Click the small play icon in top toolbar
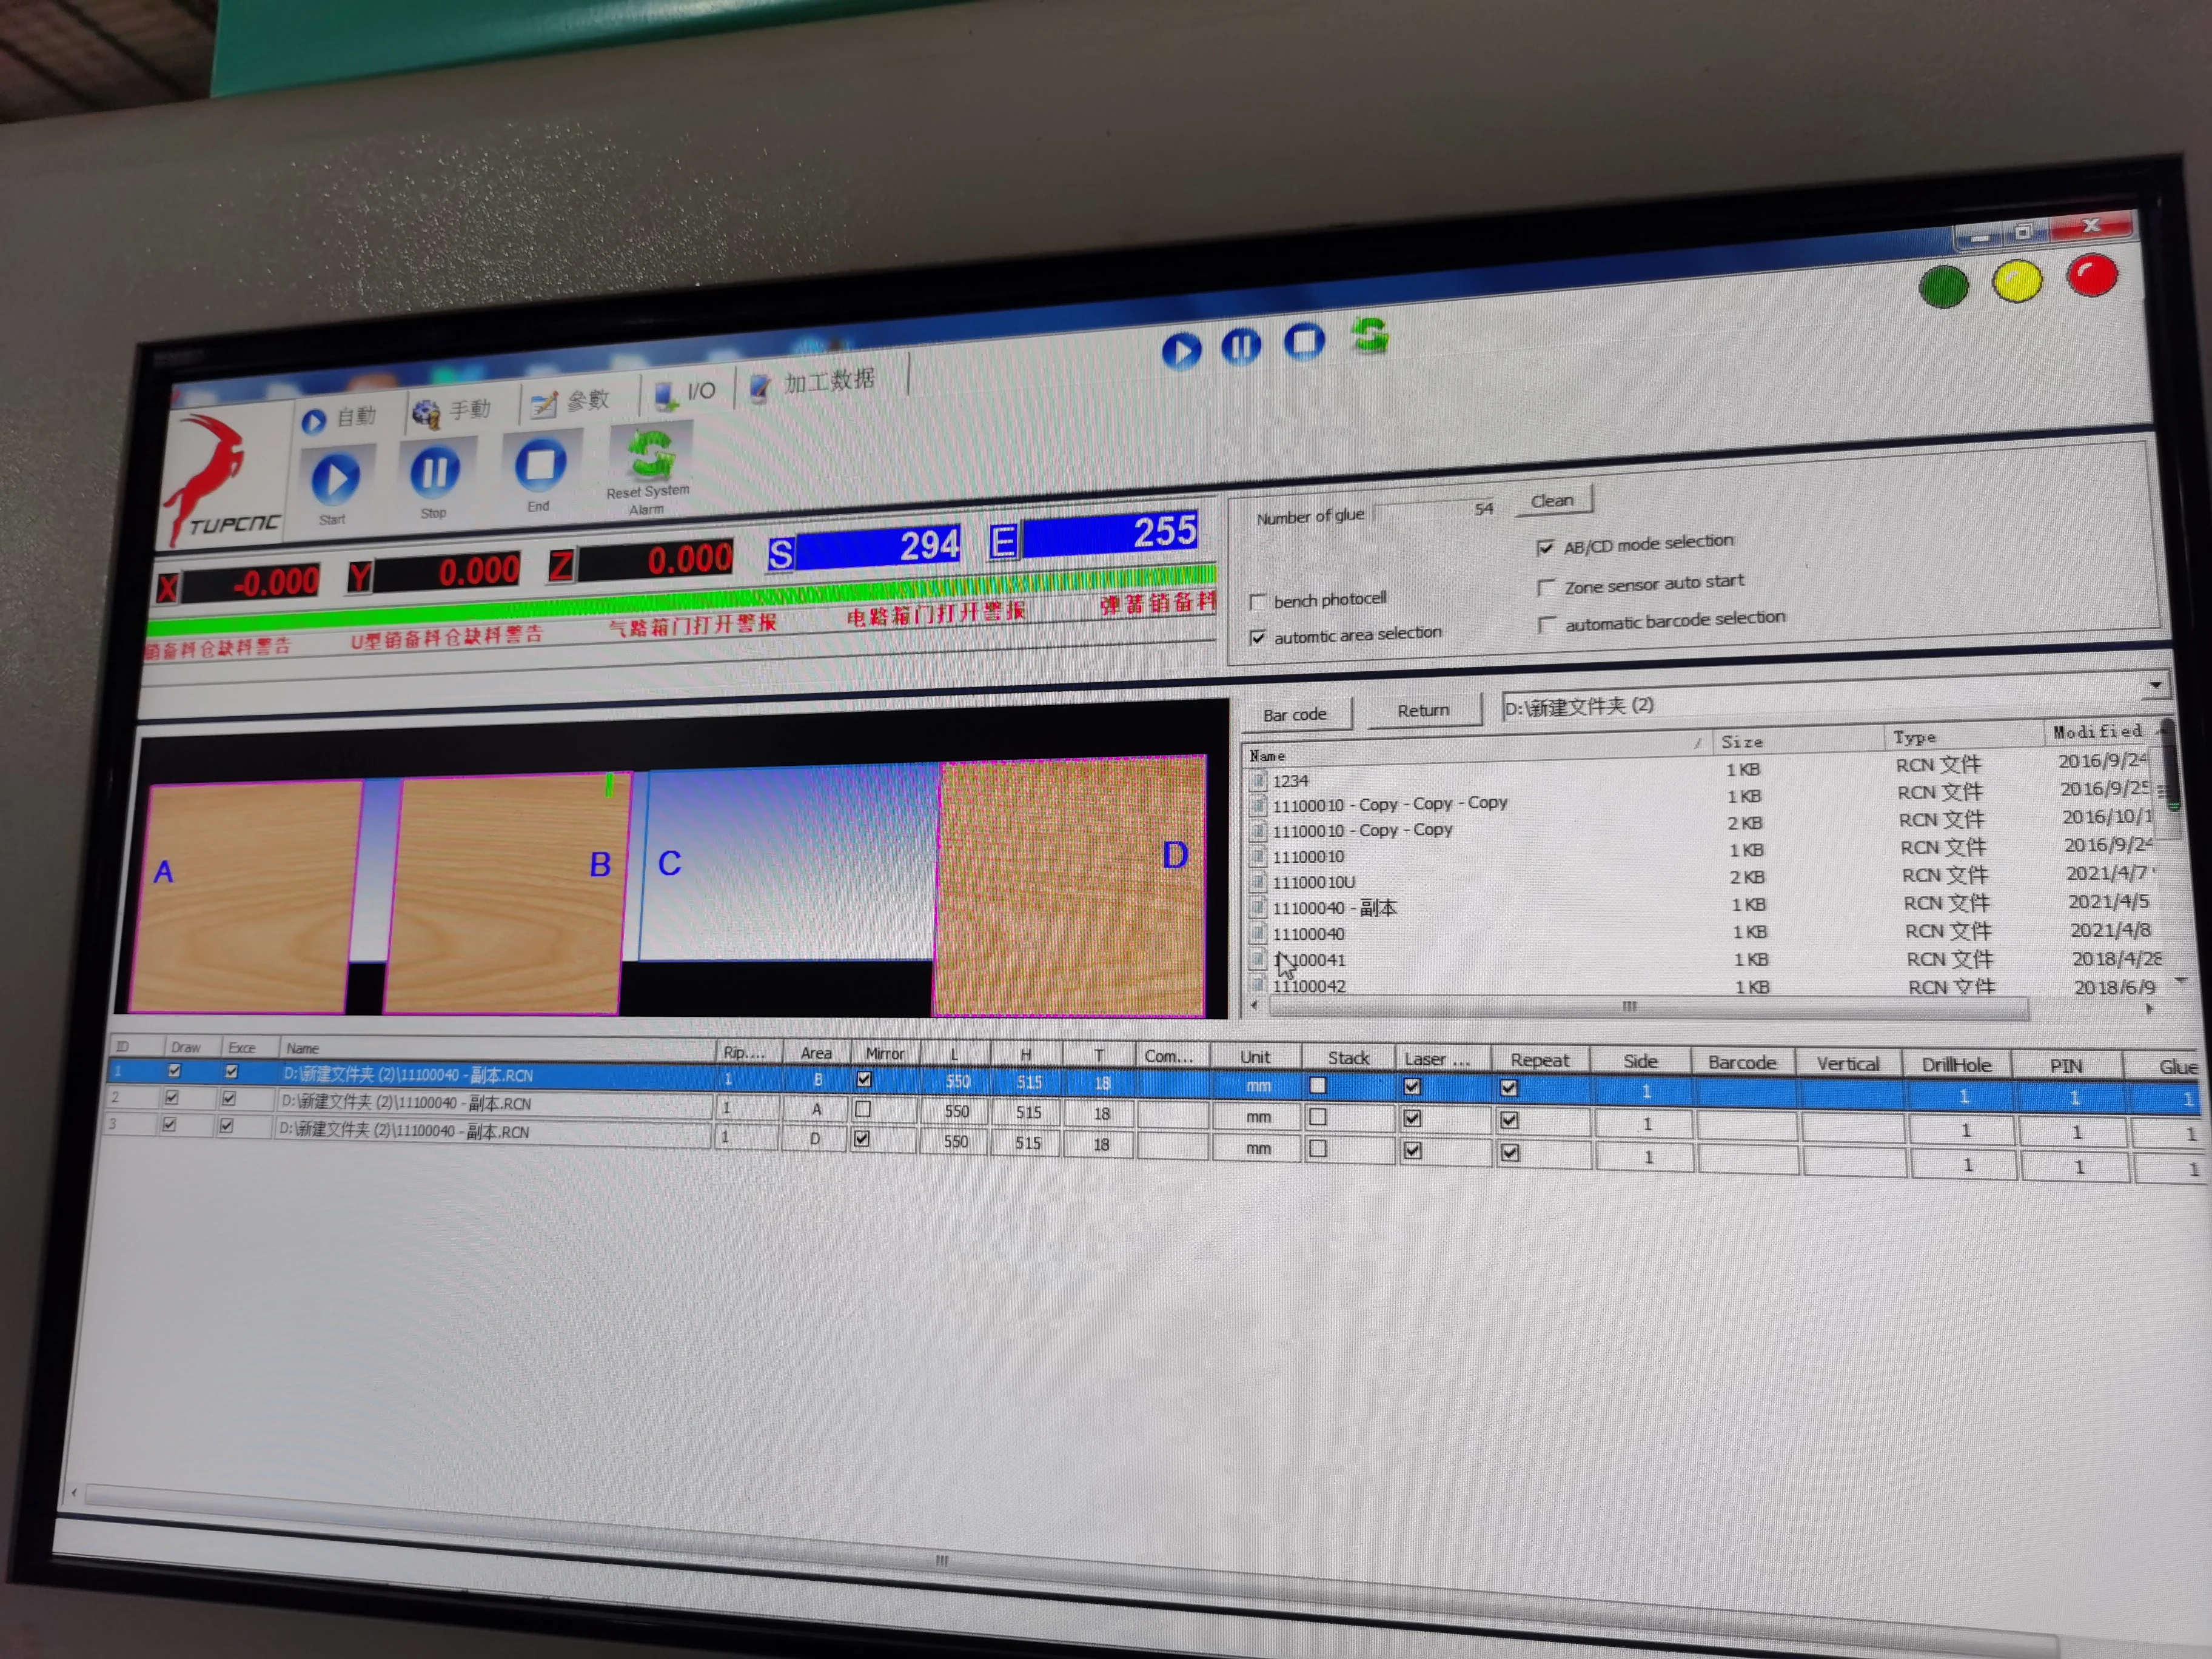Screen dimensions: 2212x1659 pyautogui.click(x=1181, y=351)
